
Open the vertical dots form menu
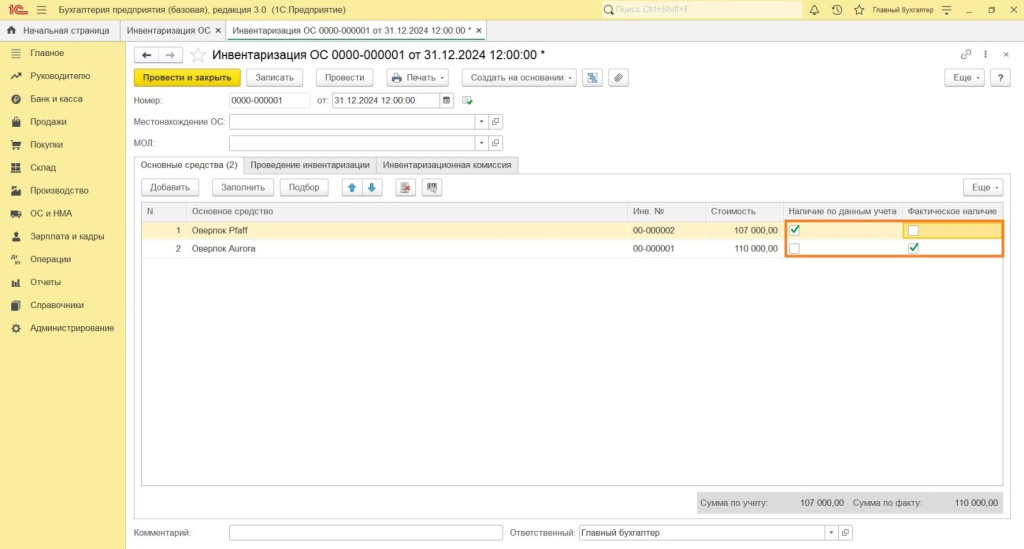(x=985, y=55)
